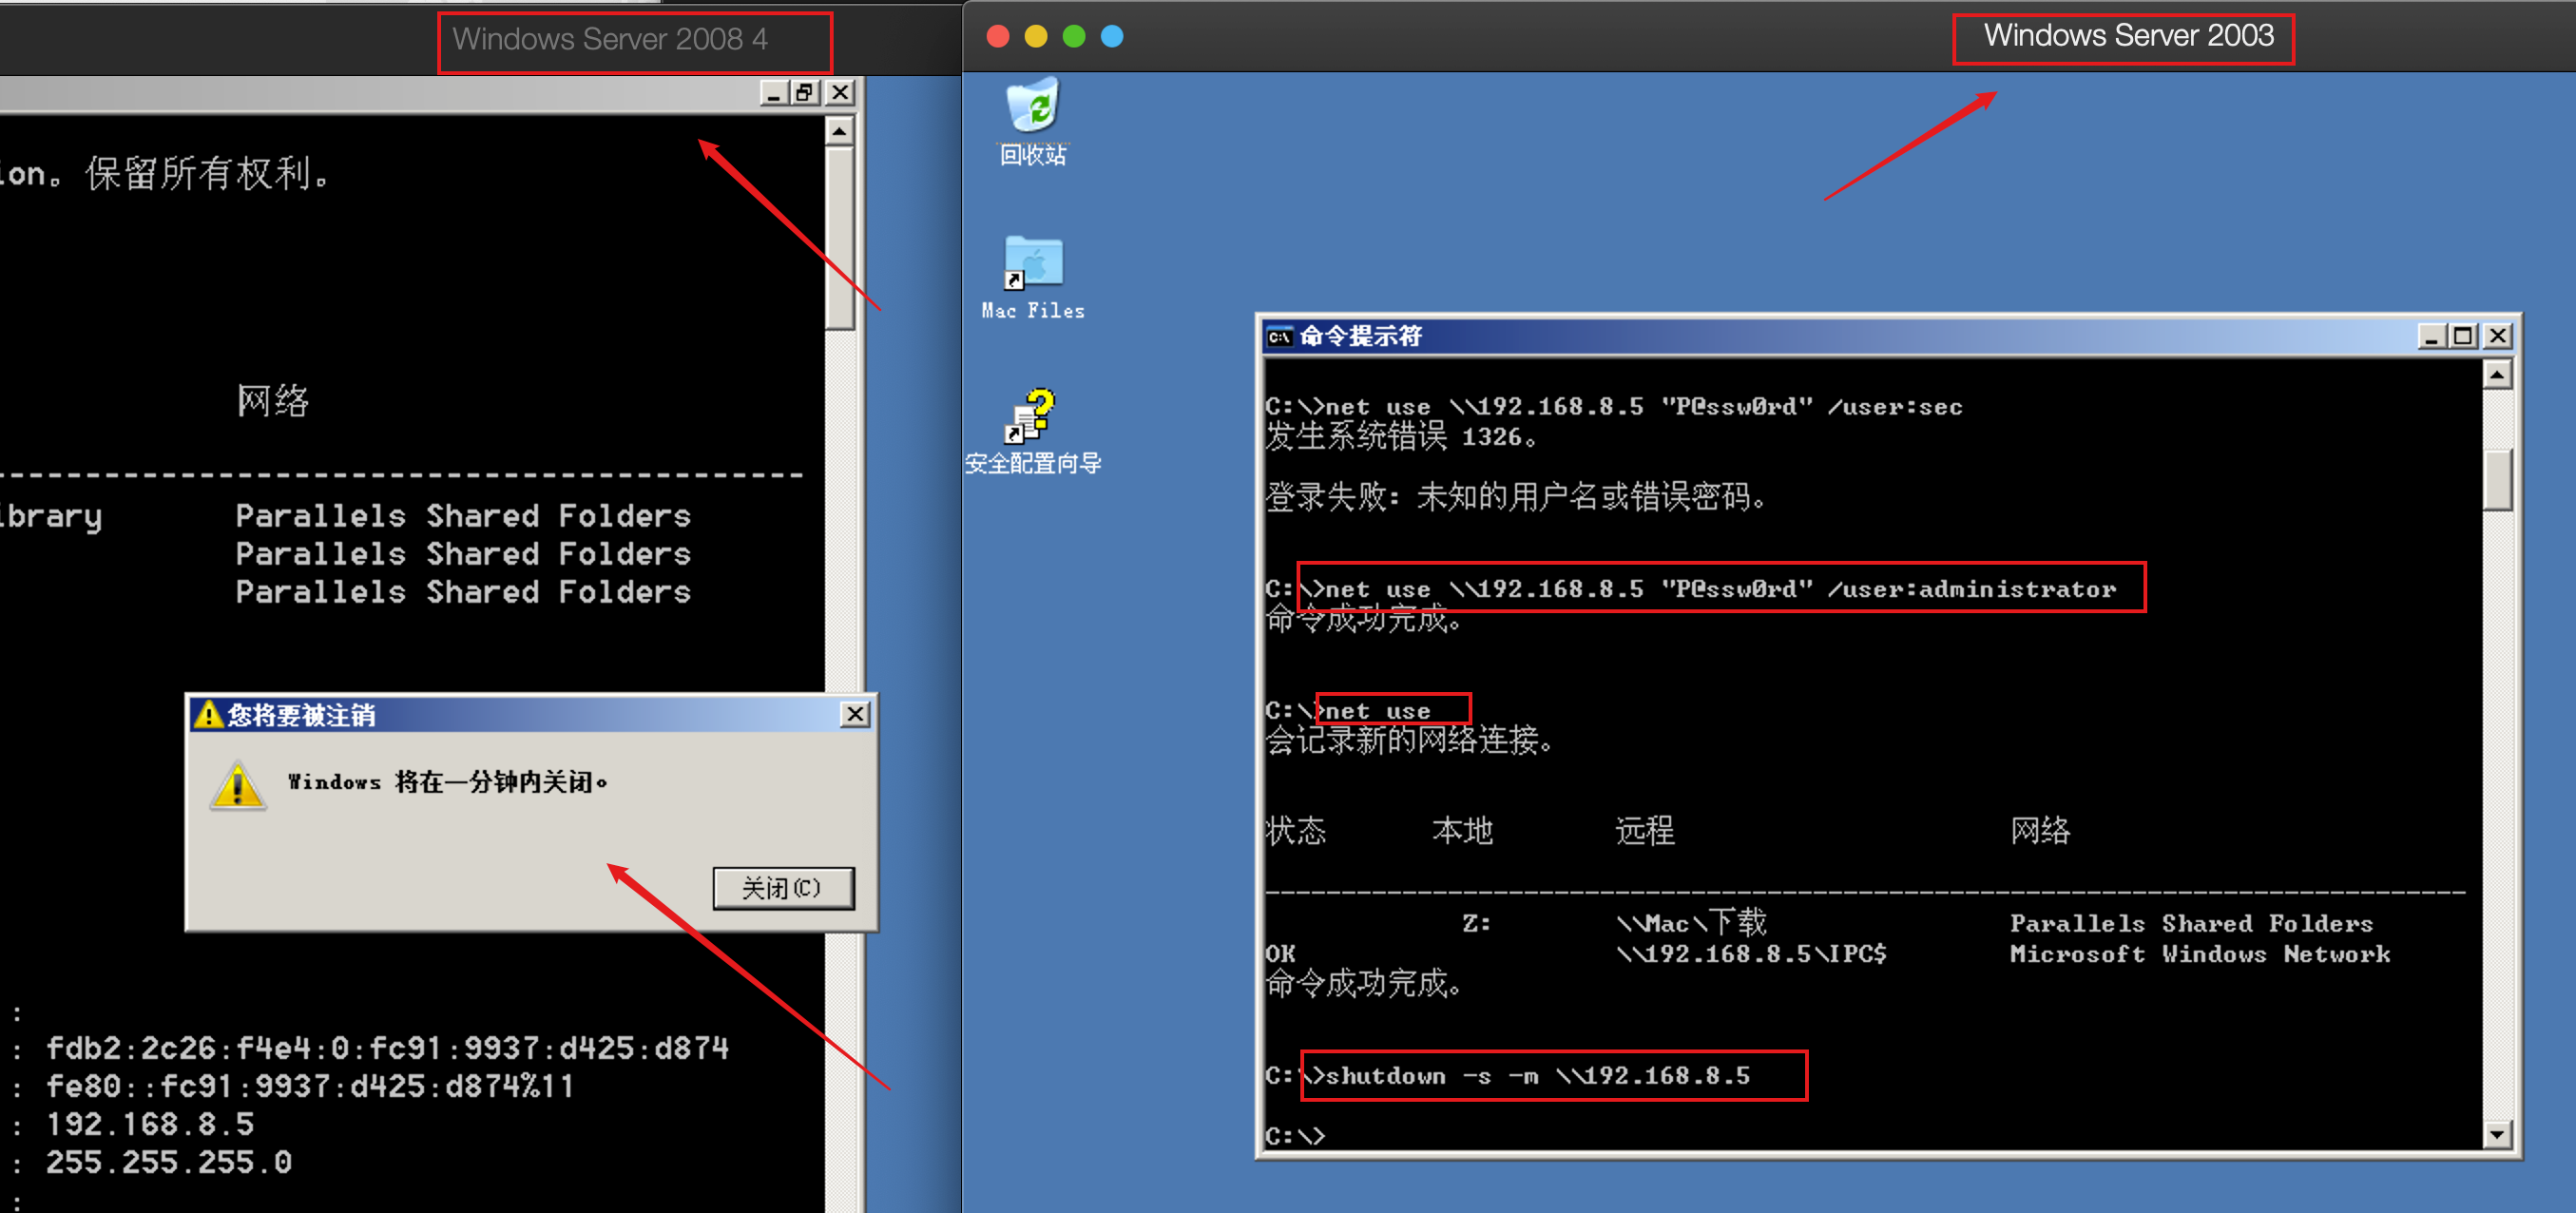Click the net use command with /user:administrator
Viewport: 2576px width, 1213px height.
tap(1720, 589)
